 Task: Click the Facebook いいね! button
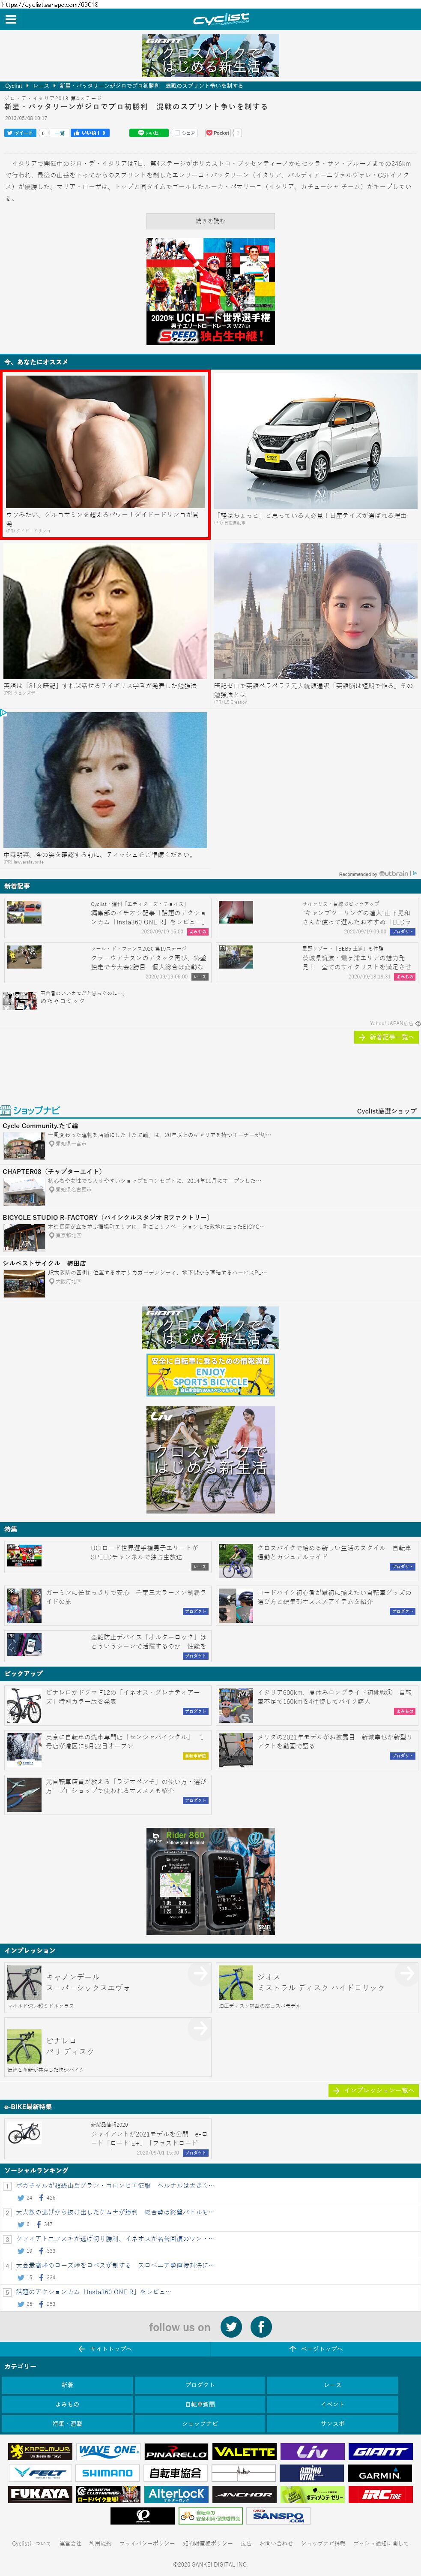[x=89, y=133]
